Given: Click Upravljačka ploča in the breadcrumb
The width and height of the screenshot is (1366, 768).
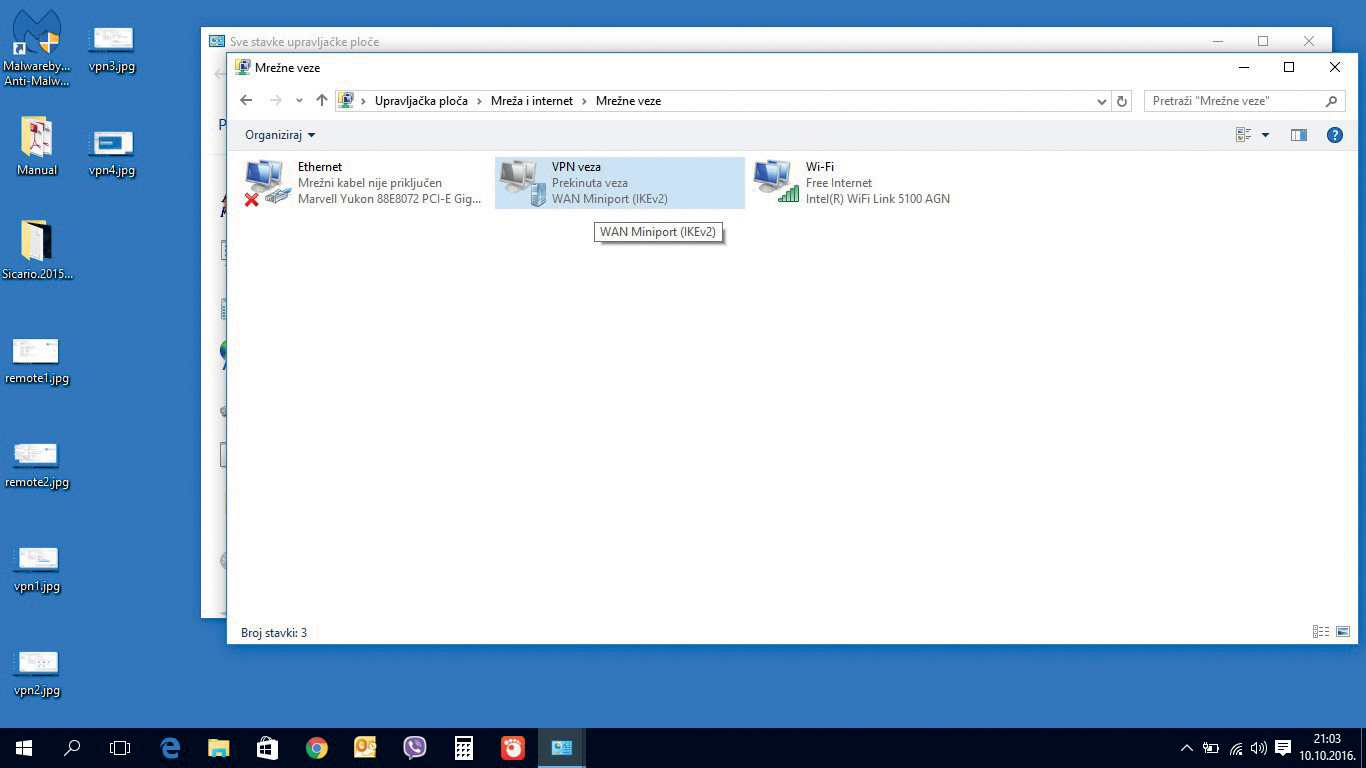Looking at the screenshot, I should click(421, 101).
